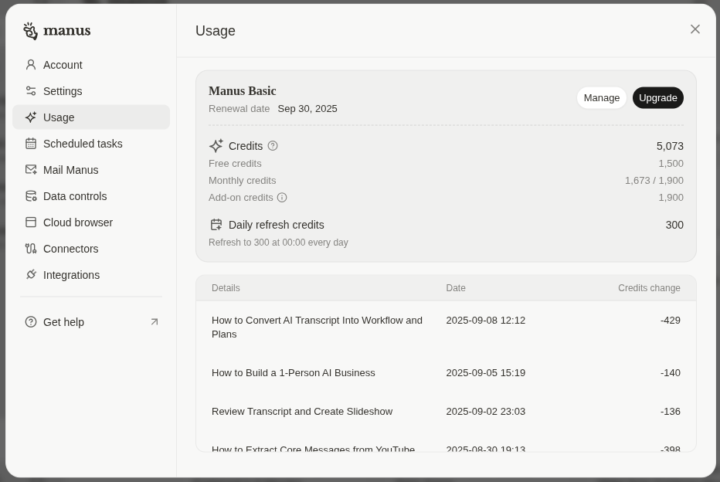Open the Get help link

(x=91, y=322)
